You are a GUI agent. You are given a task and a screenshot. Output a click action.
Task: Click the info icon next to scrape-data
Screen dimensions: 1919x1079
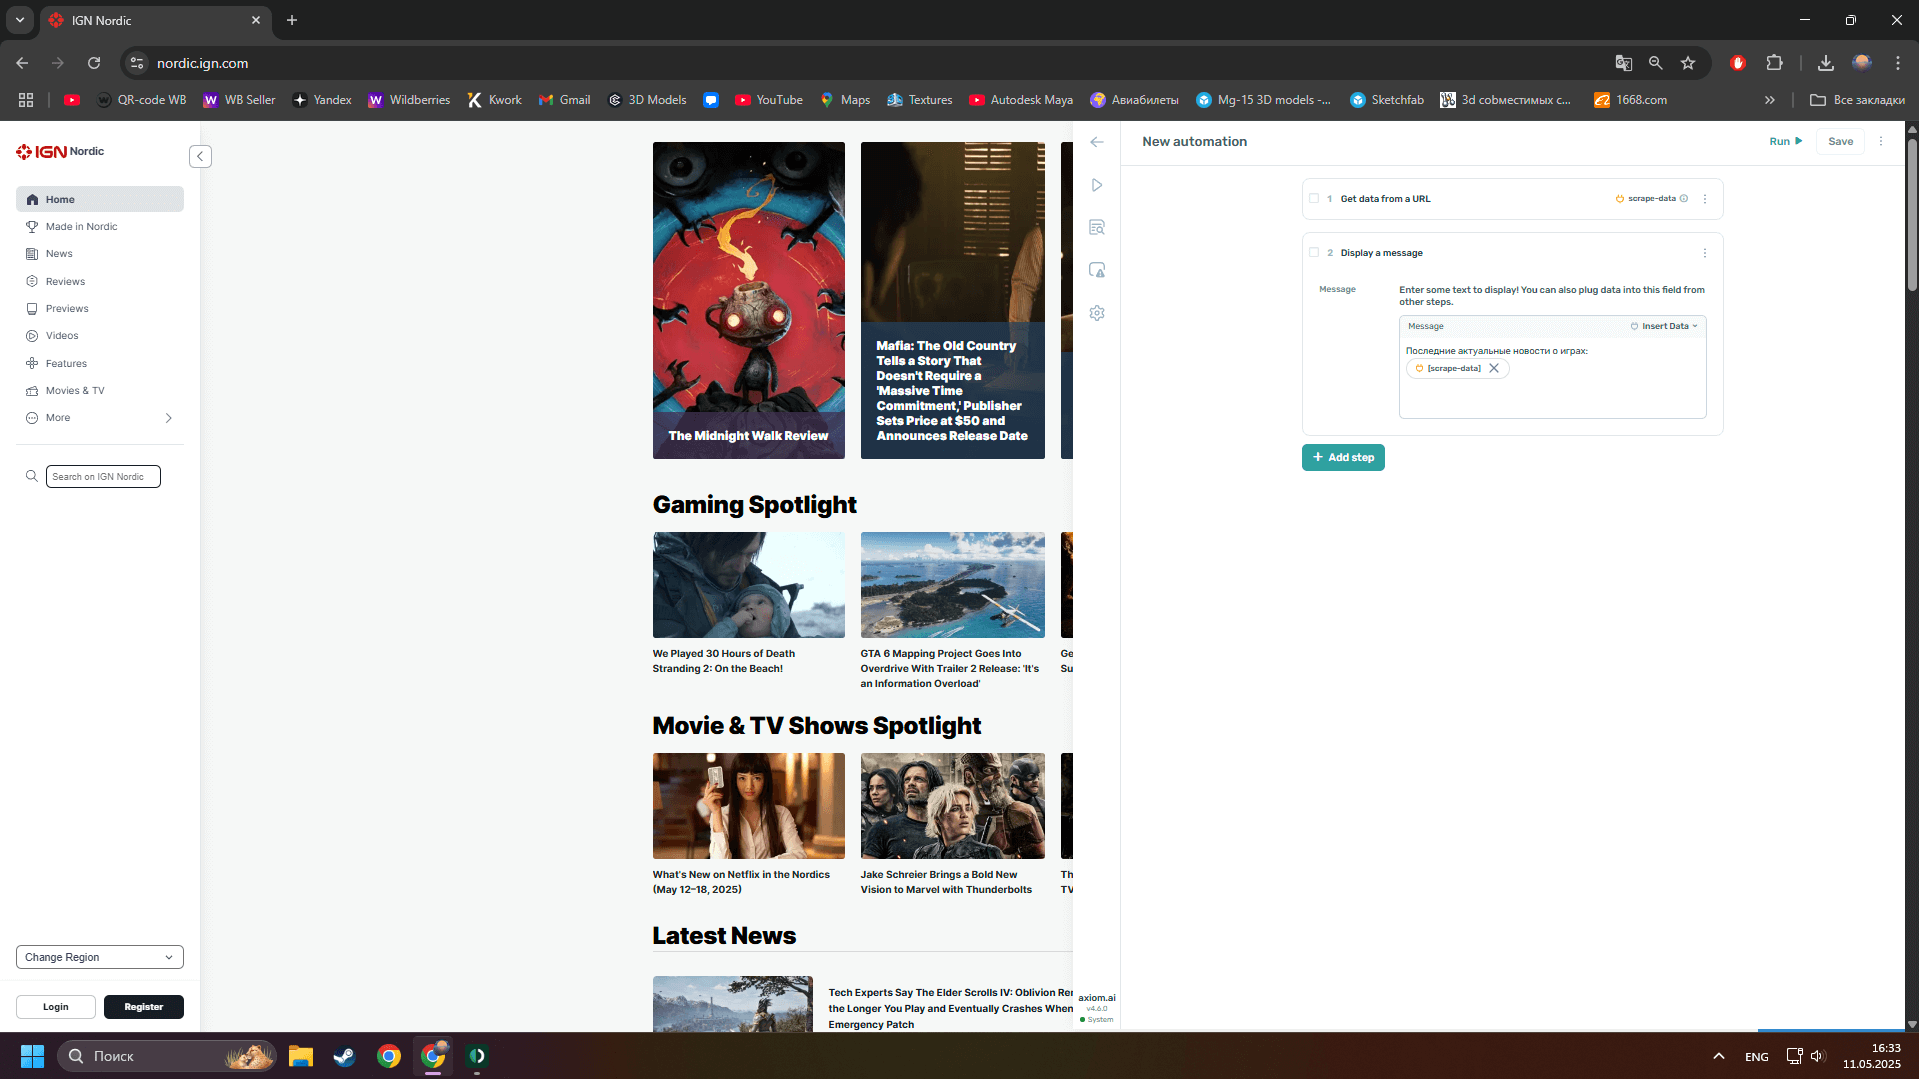(1684, 199)
